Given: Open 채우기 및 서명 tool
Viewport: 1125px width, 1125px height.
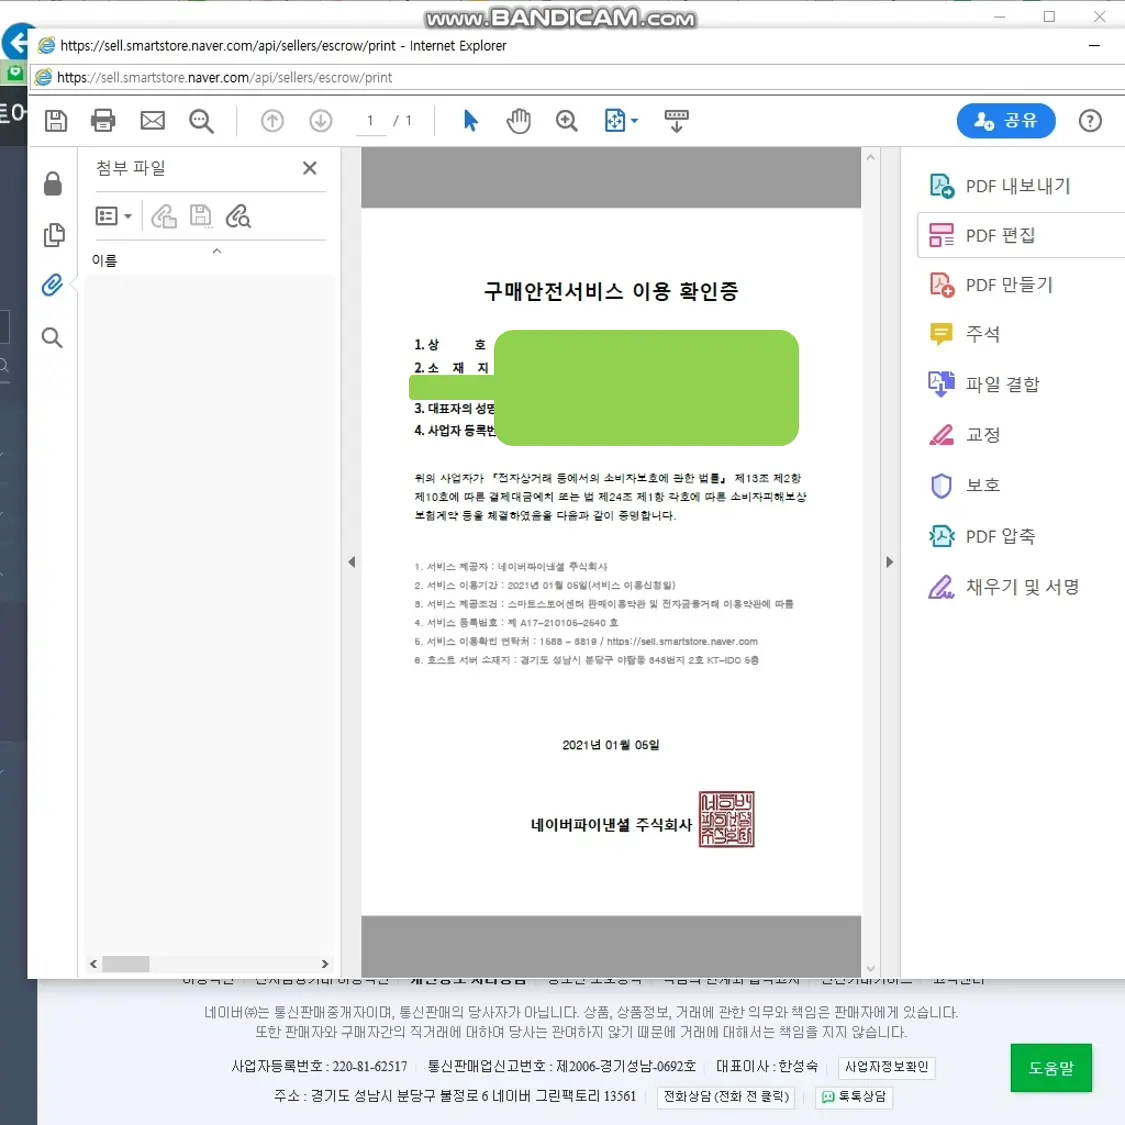Looking at the screenshot, I should click(x=1004, y=587).
